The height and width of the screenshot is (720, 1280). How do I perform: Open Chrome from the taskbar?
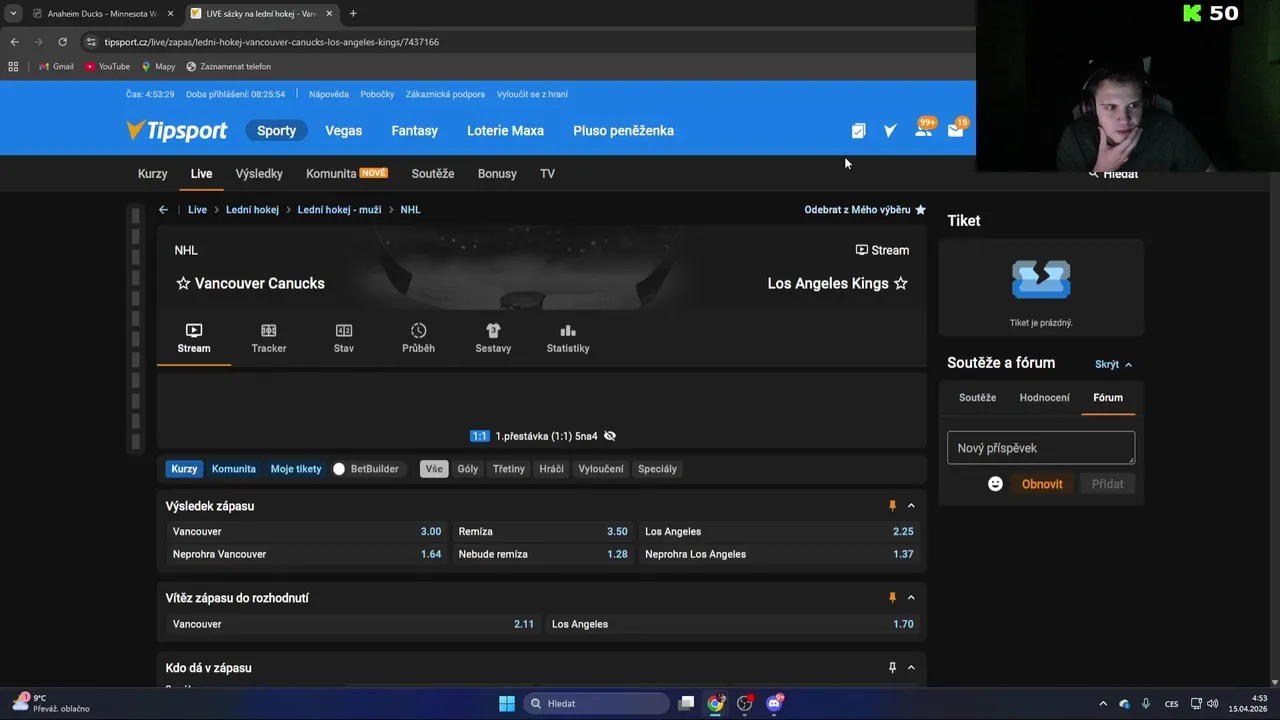[715, 703]
